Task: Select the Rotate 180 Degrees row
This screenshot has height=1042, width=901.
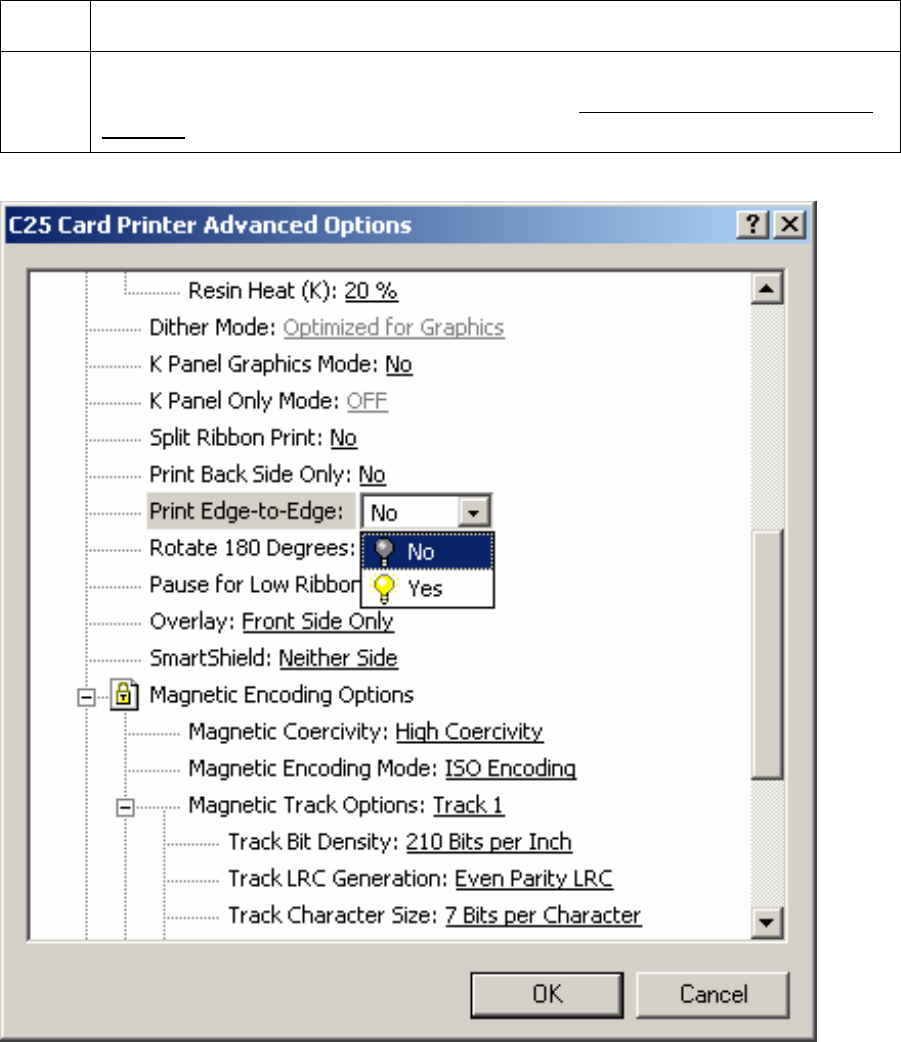Action: [x=252, y=548]
